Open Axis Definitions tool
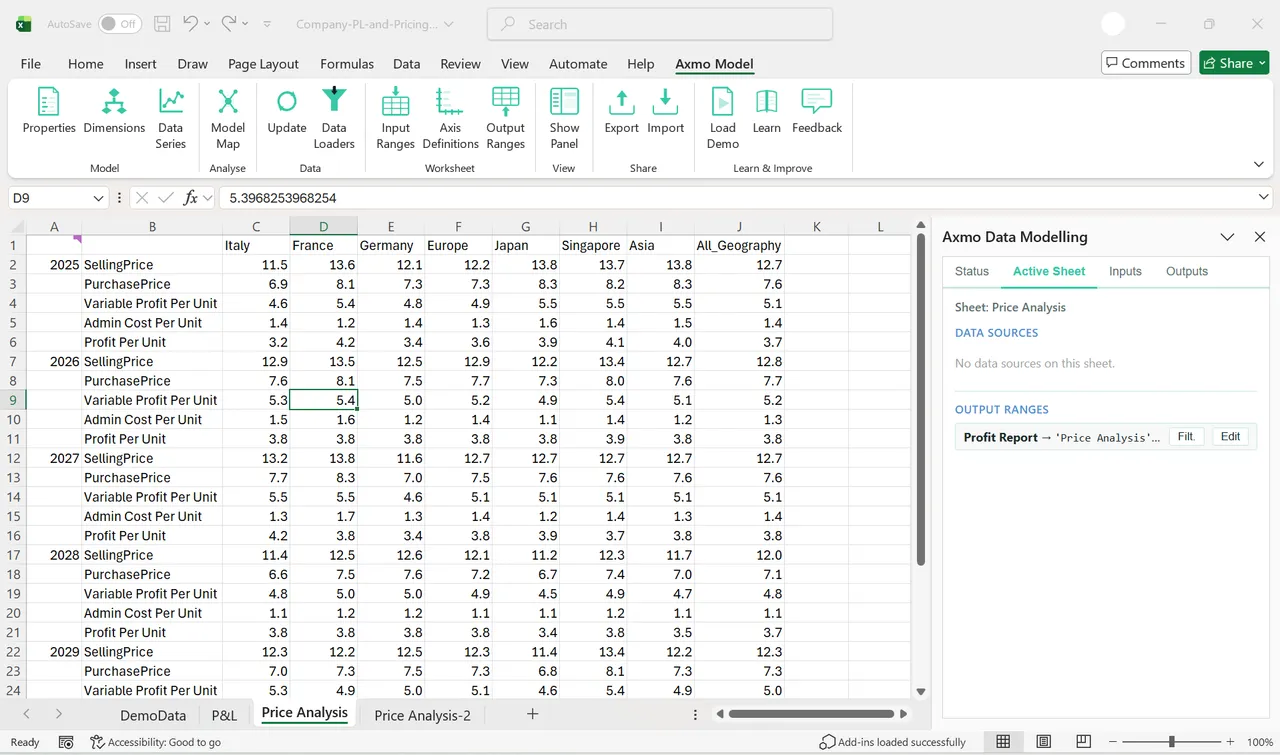This screenshot has height=755, width=1280. point(451,118)
